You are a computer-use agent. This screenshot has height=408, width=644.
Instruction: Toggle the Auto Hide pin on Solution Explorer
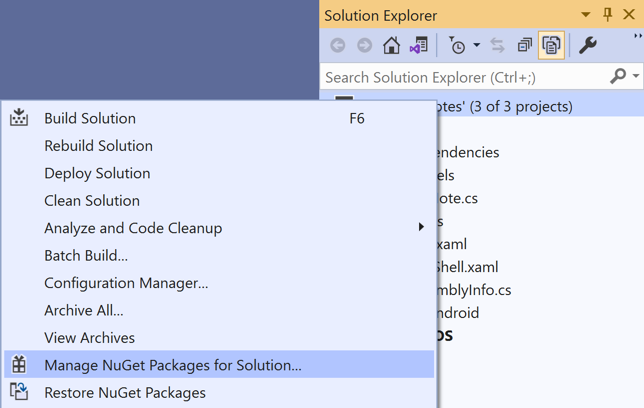(x=607, y=15)
